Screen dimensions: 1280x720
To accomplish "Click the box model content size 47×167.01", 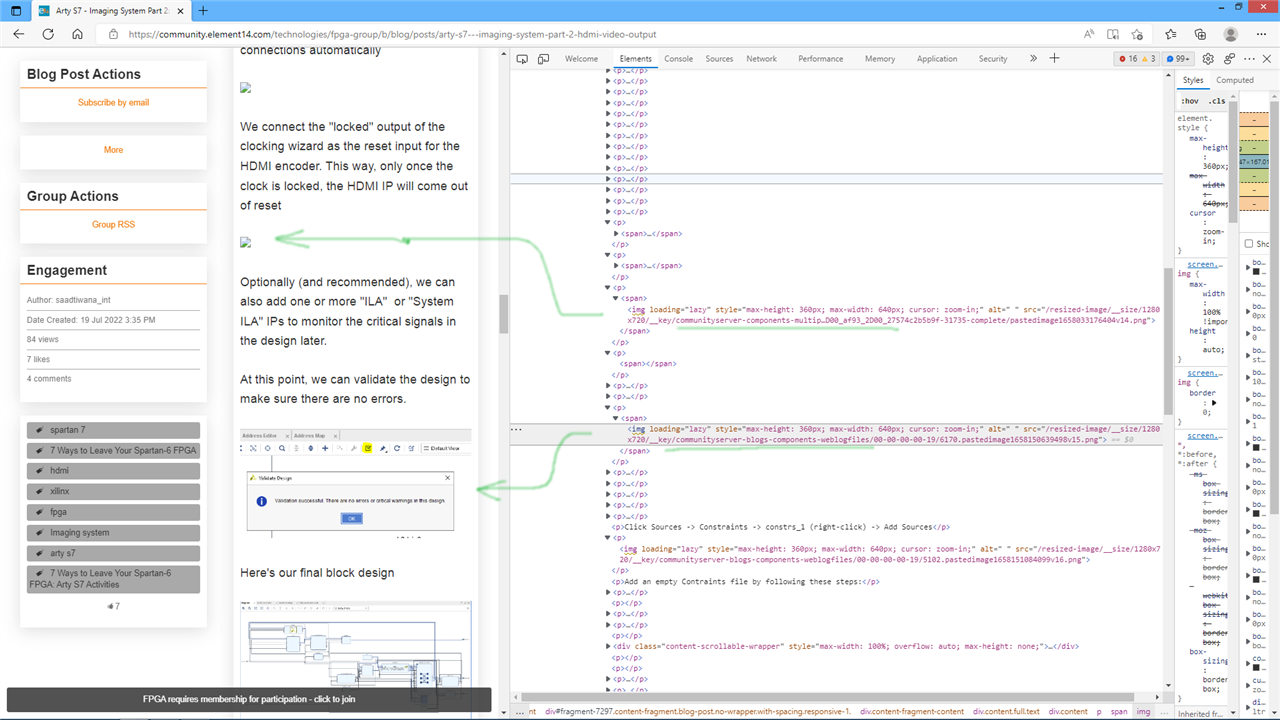I will 1254,161.
